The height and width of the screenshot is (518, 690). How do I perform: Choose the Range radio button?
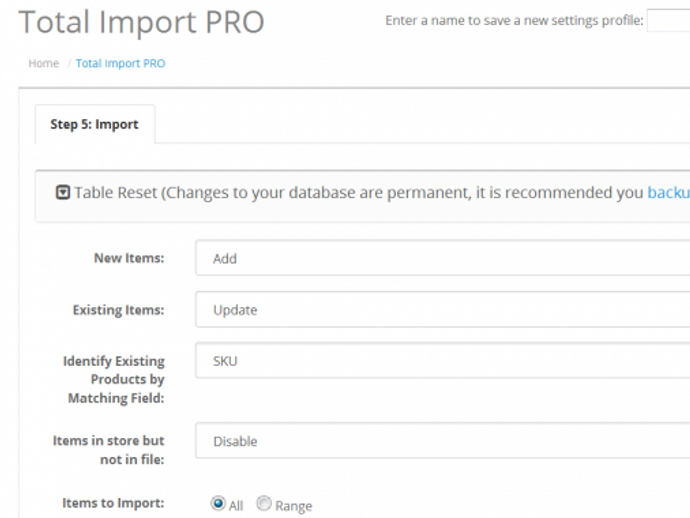[x=264, y=504]
